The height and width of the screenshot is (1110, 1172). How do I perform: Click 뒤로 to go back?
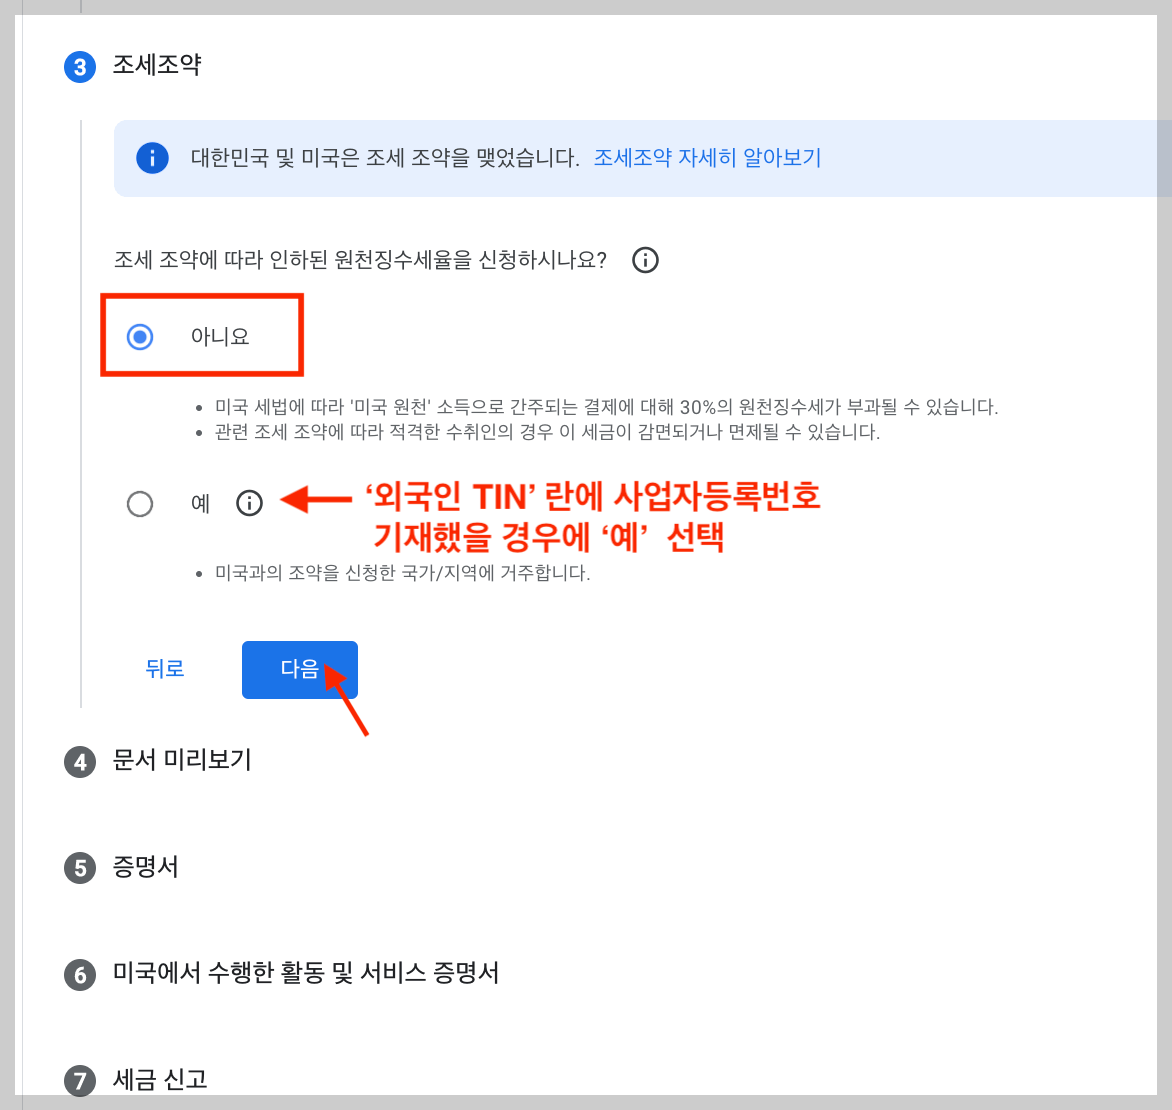[x=165, y=669]
